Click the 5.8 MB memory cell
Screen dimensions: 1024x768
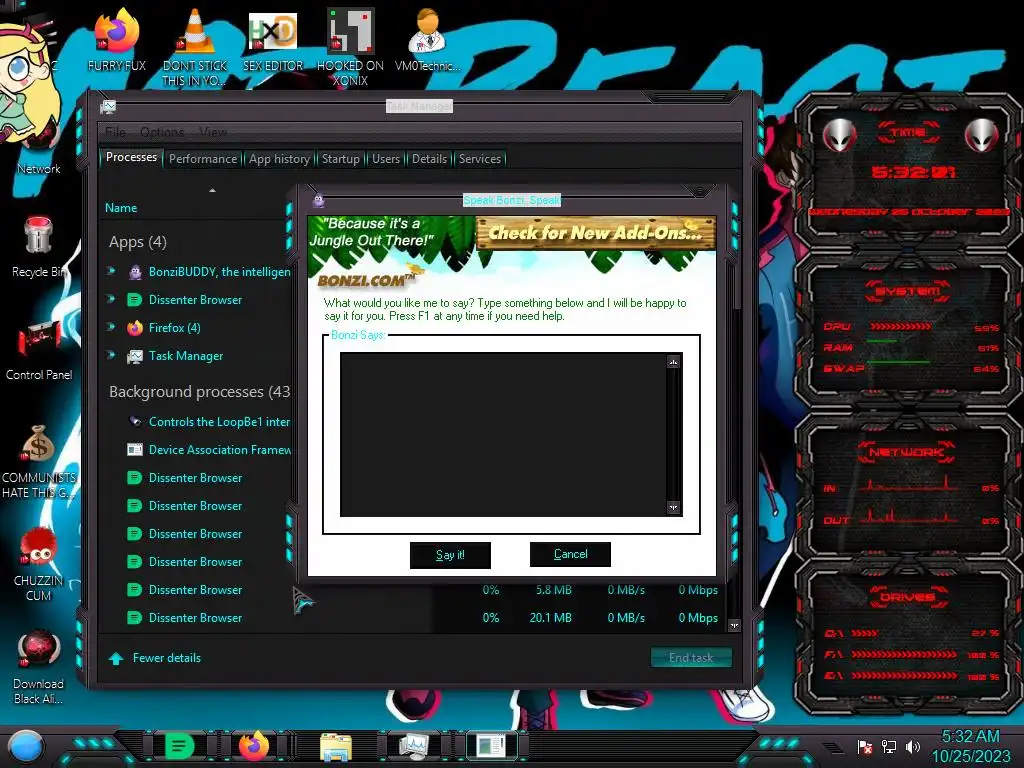(554, 590)
